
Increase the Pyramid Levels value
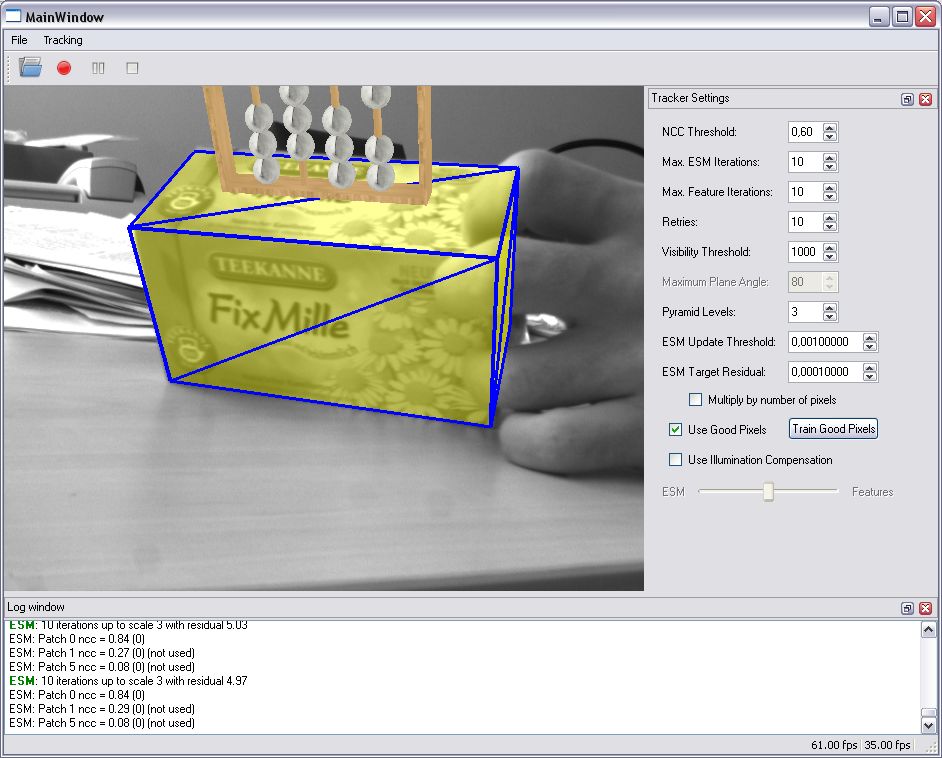[x=830, y=308]
